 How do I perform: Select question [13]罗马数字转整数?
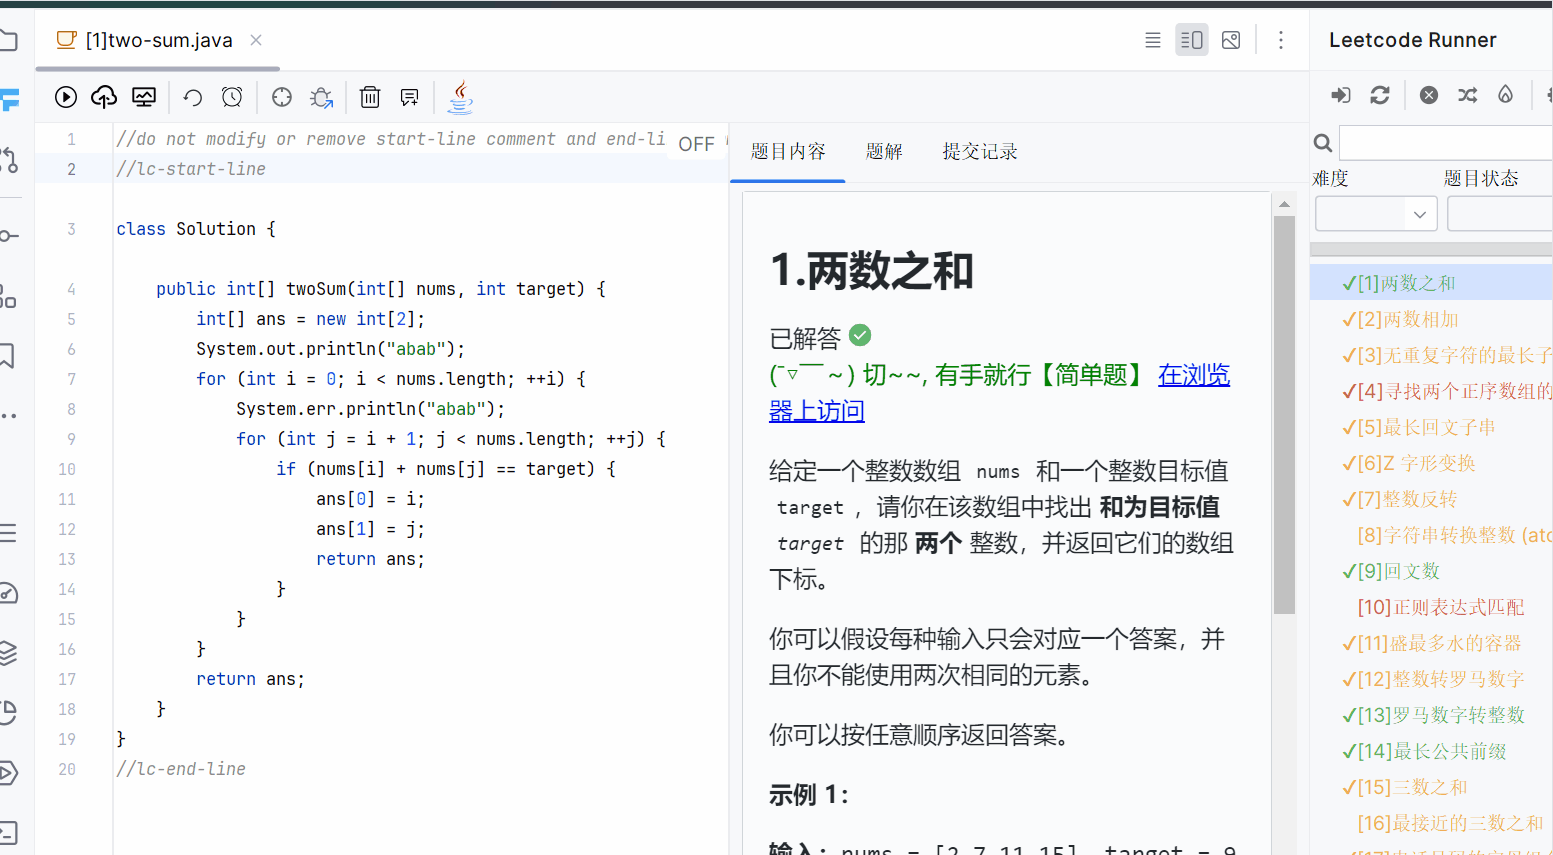(x=1431, y=715)
